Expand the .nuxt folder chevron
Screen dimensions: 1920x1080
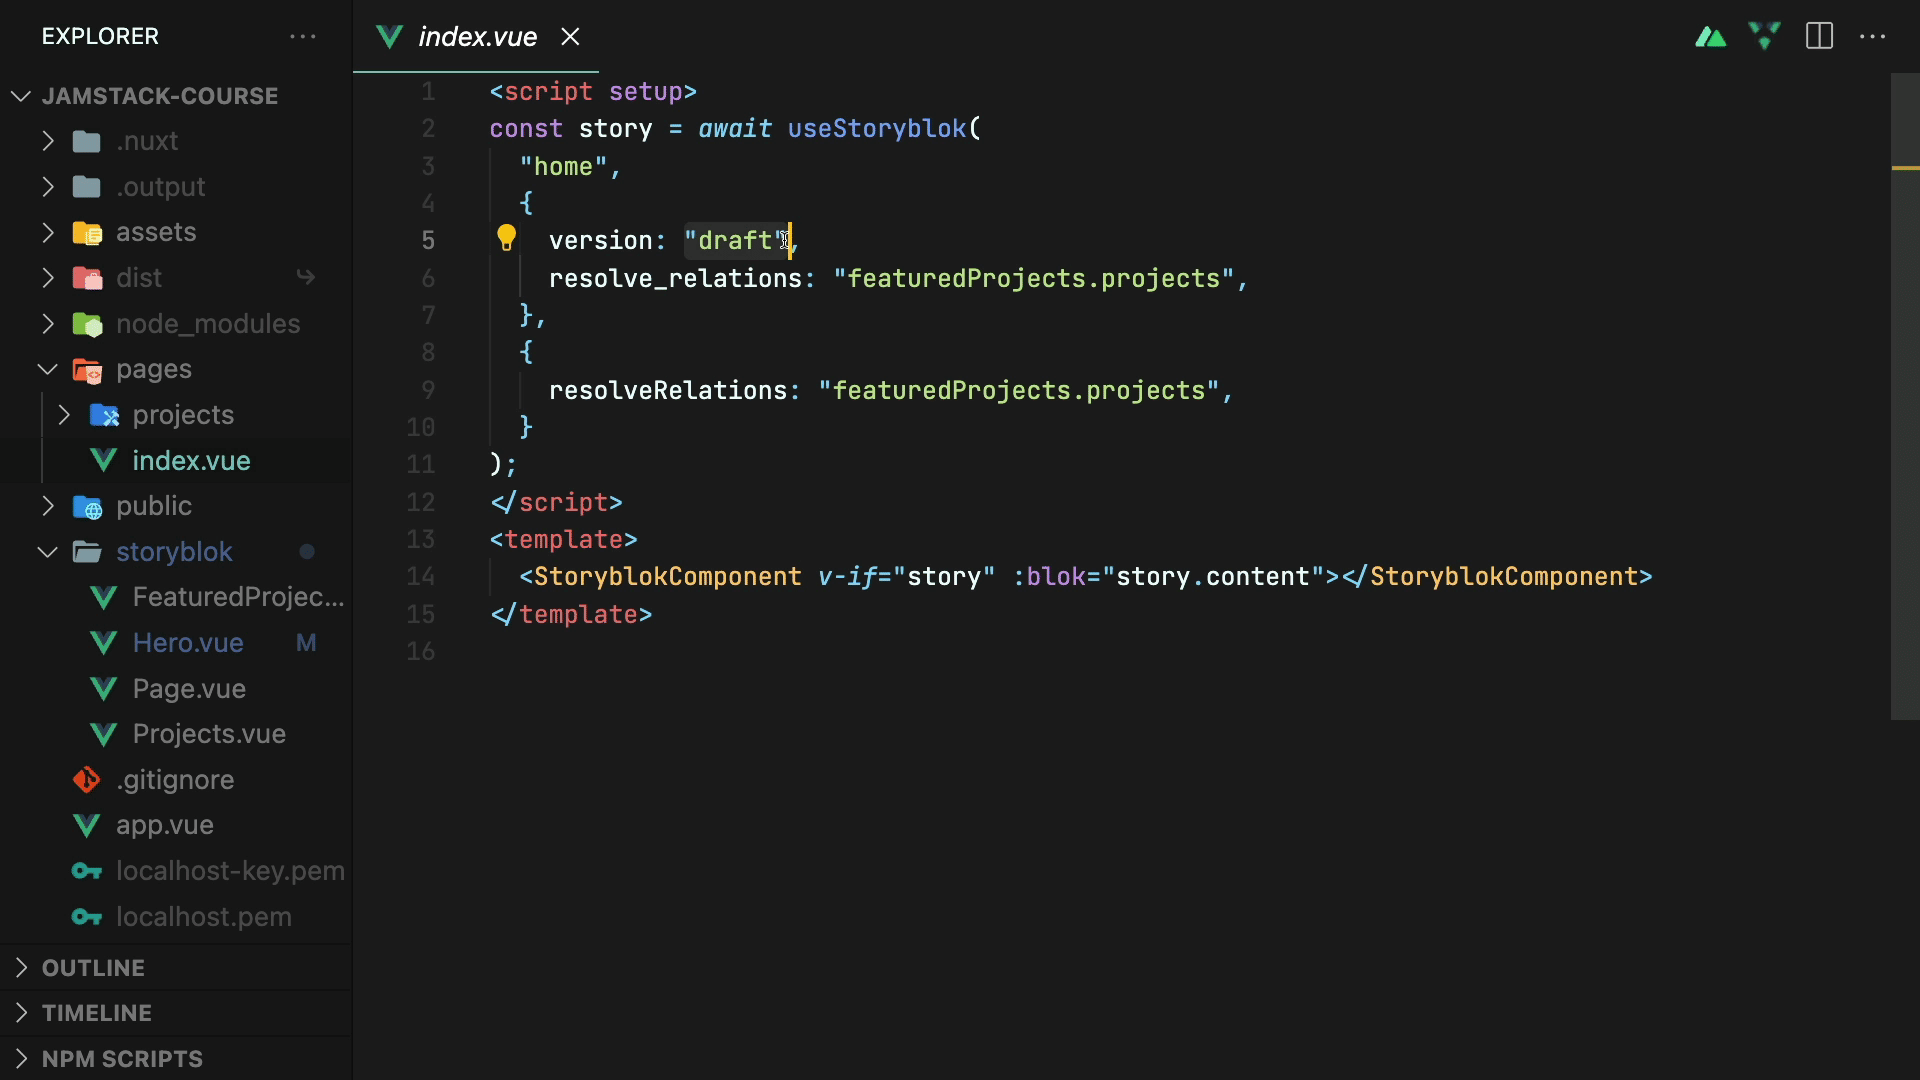click(x=47, y=141)
